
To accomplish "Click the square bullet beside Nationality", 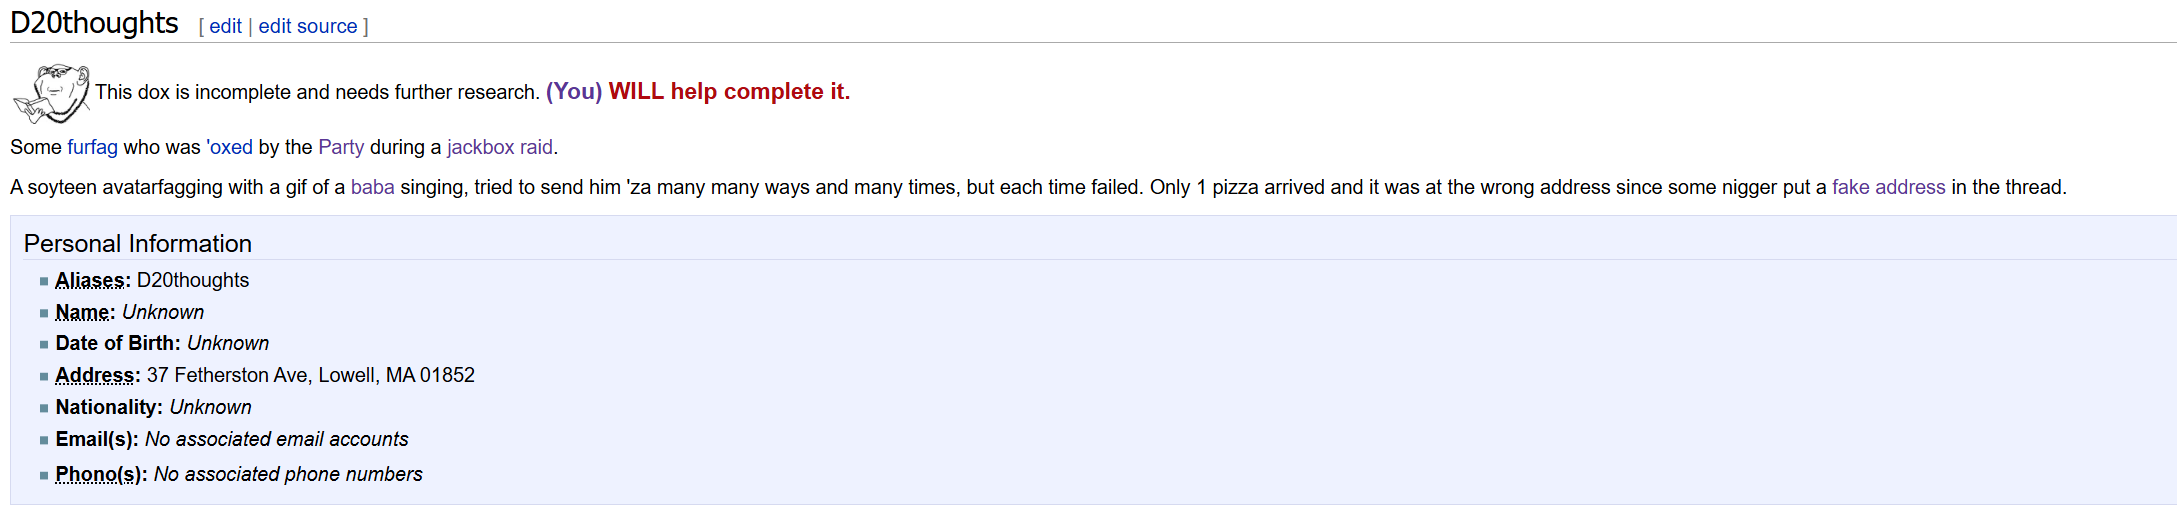I will point(44,408).
